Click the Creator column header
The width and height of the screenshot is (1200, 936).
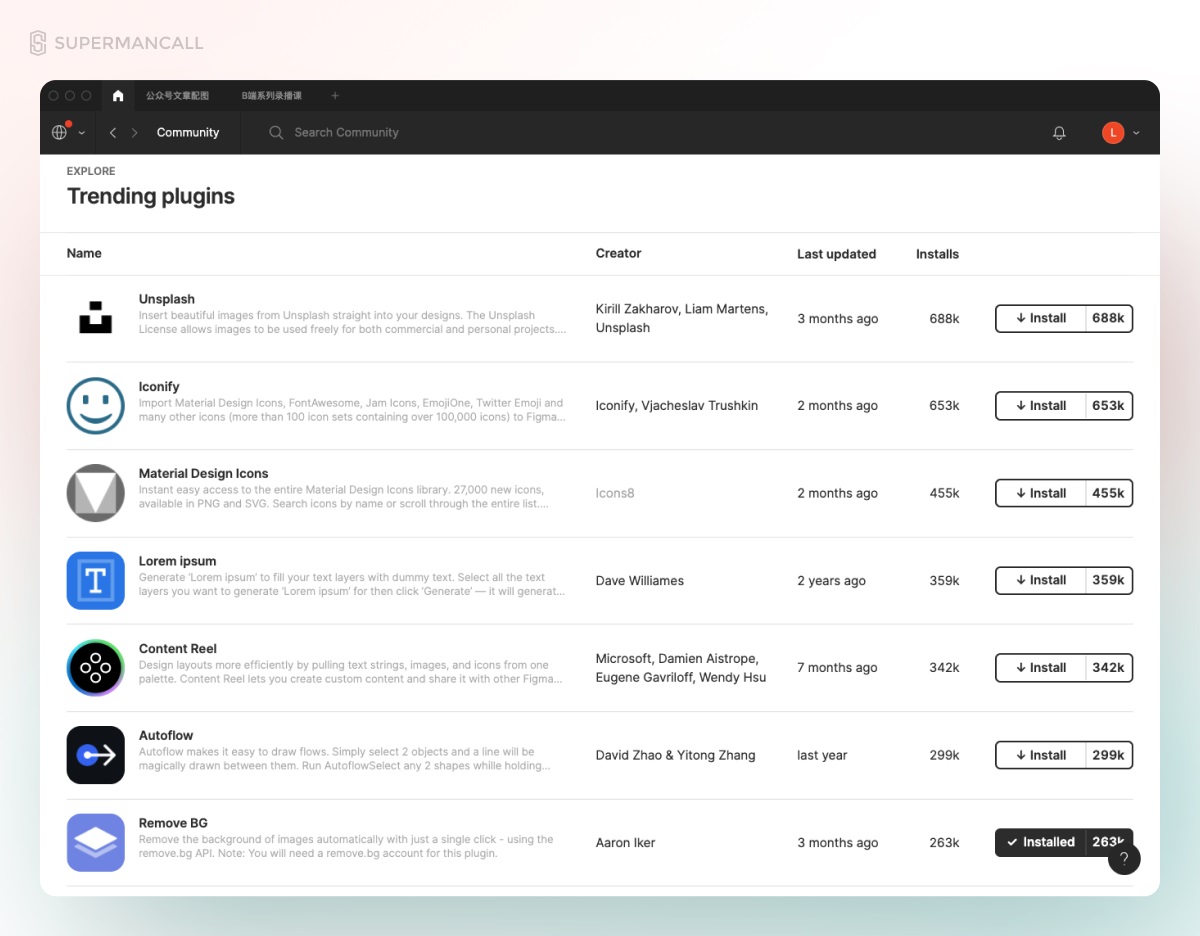pos(618,253)
